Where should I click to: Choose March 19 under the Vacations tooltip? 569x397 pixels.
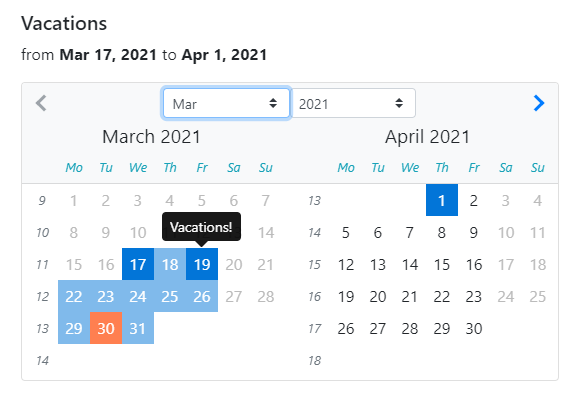pyautogui.click(x=202, y=264)
